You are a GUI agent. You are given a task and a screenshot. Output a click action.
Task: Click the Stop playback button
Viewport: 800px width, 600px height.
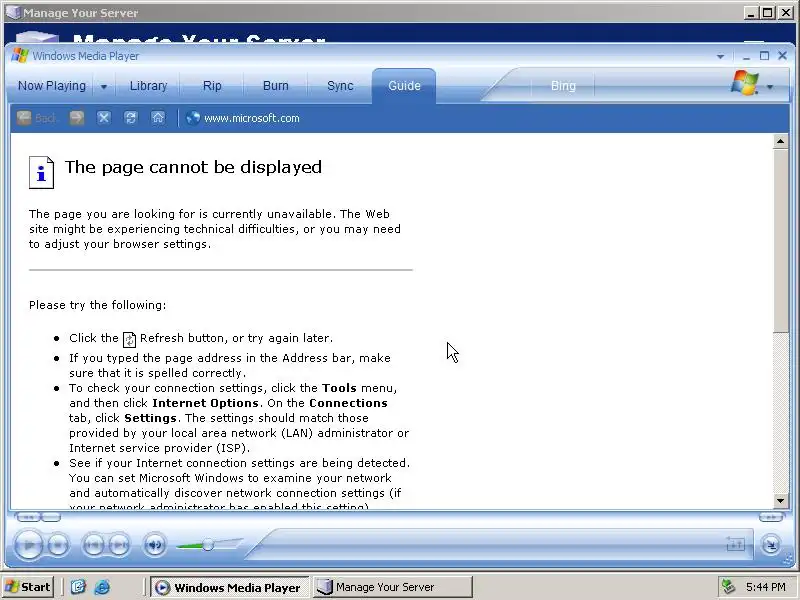click(x=58, y=545)
